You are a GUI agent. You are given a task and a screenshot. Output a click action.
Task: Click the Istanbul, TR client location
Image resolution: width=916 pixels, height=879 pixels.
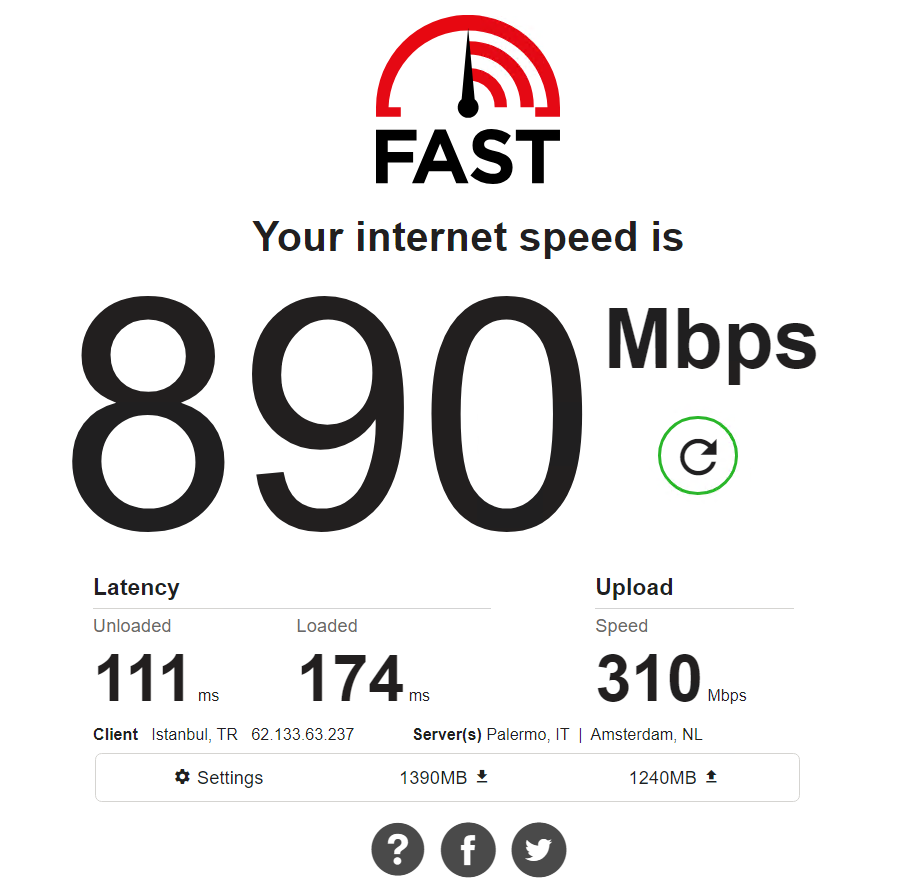pyautogui.click(x=195, y=734)
